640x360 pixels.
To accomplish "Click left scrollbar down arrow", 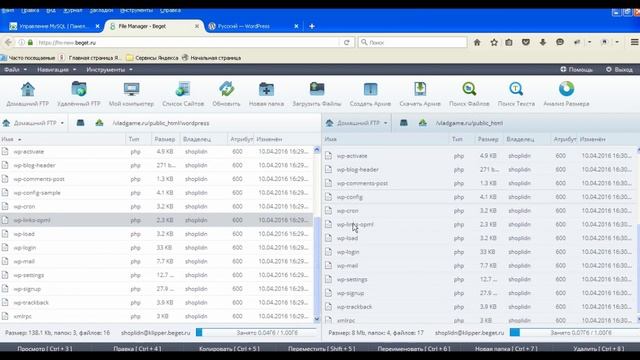I will click(317, 319).
